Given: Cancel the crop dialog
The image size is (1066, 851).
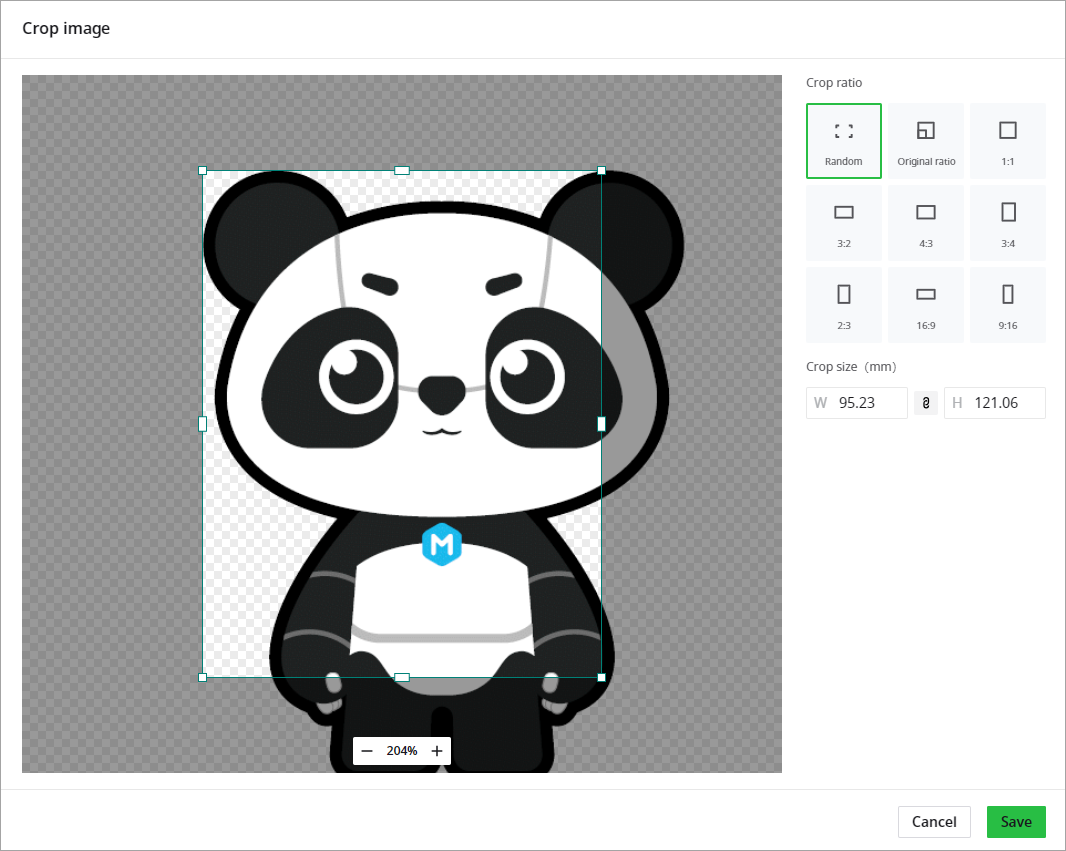Looking at the screenshot, I should (x=934, y=822).
